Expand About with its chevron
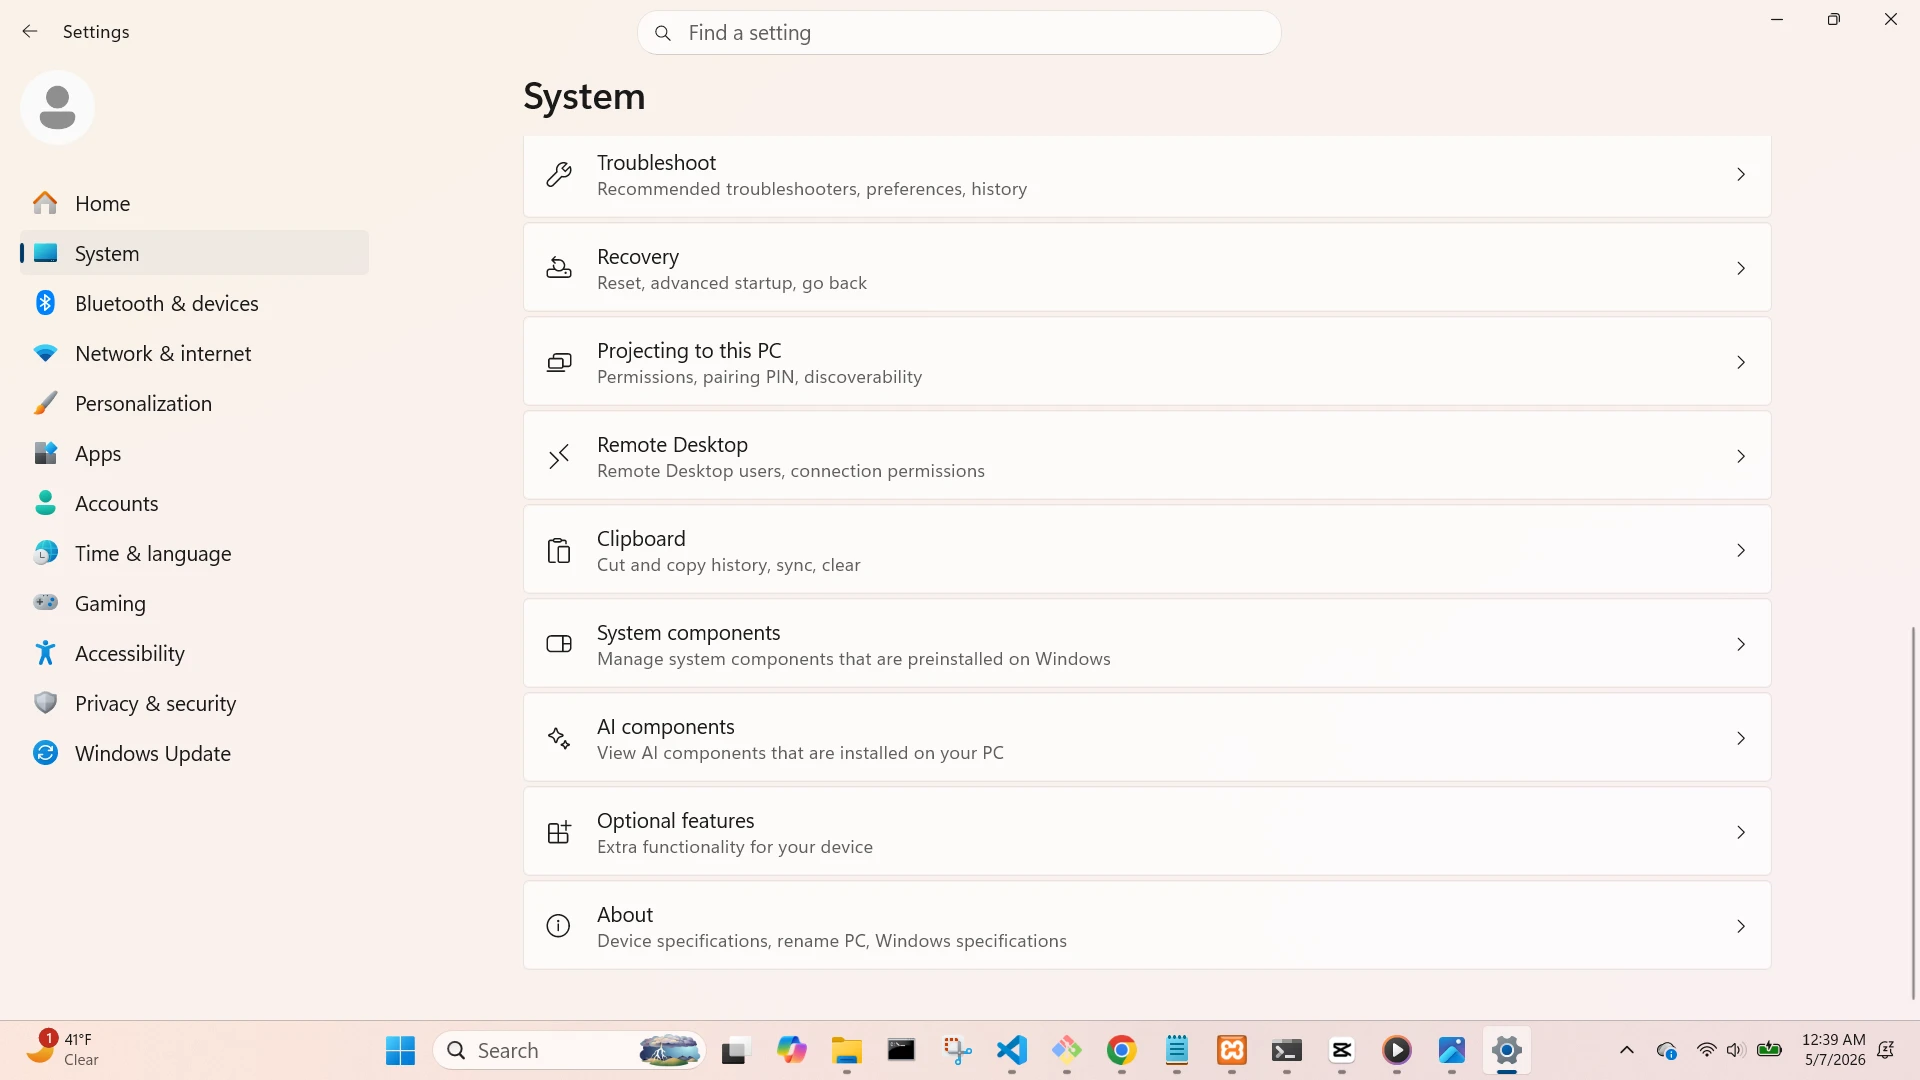 pyautogui.click(x=1741, y=926)
